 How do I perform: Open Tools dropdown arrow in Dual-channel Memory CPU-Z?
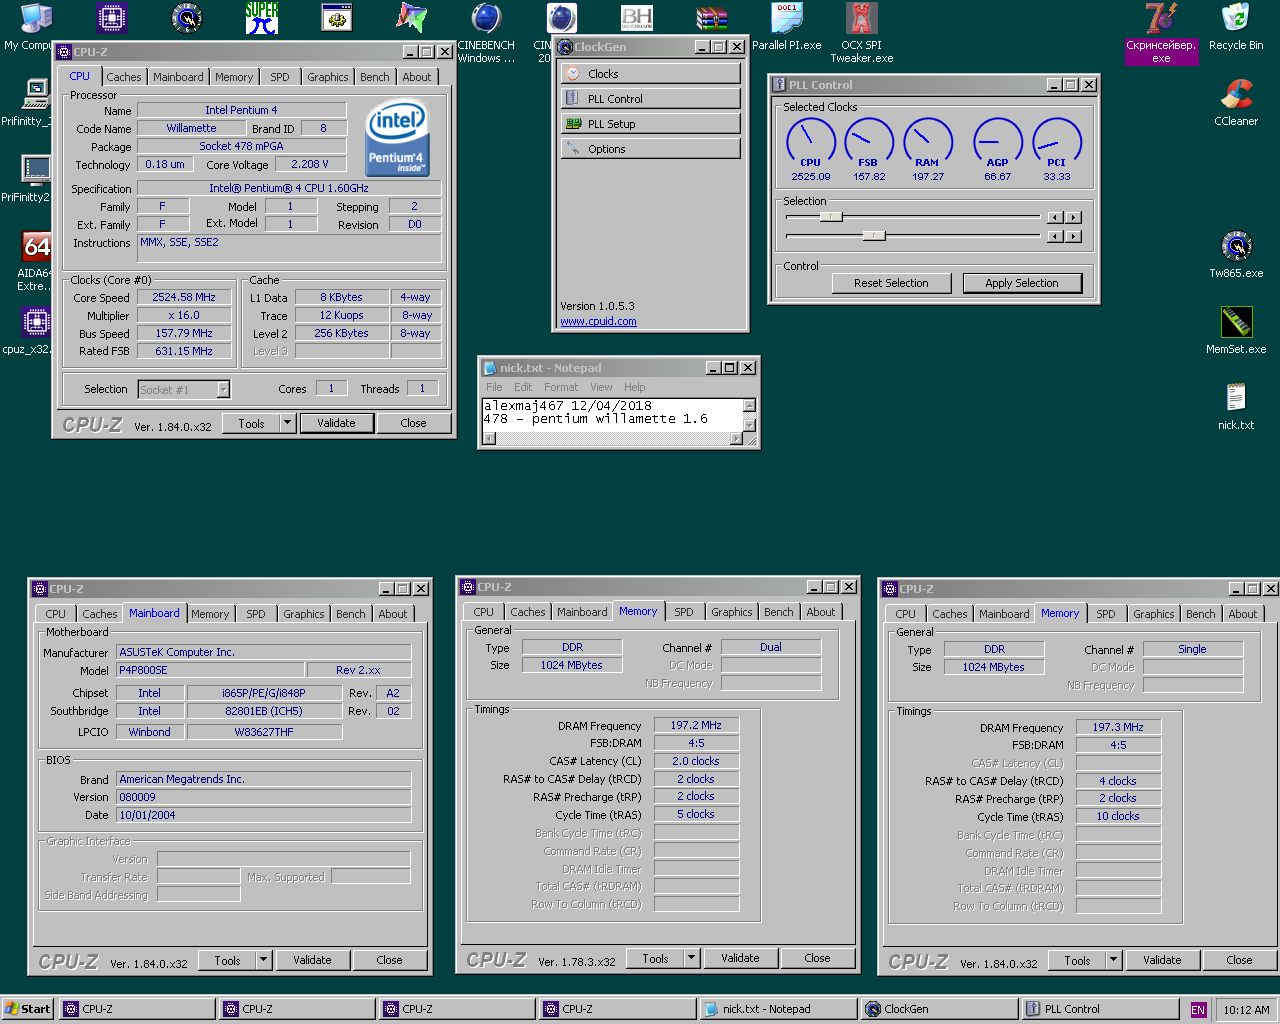691,958
